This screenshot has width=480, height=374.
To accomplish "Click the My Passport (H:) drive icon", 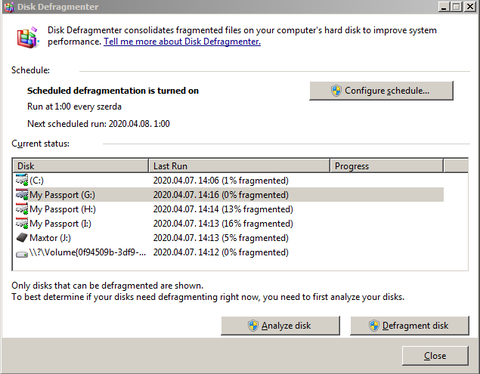I will click(x=22, y=209).
